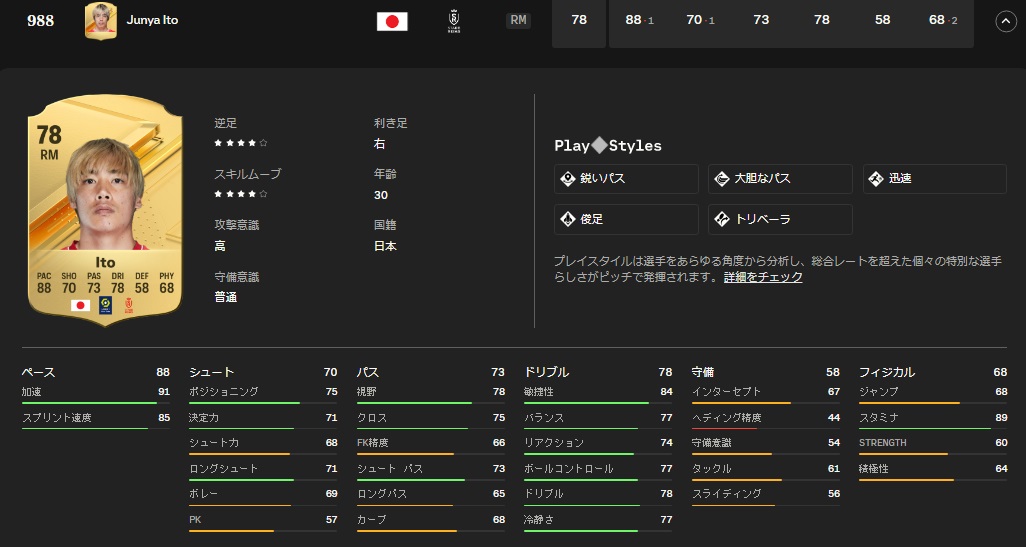Viewport: 1026px width, 547px height.
Task: Click the Stade de Reims club crest icon
Action: click(454, 21)
